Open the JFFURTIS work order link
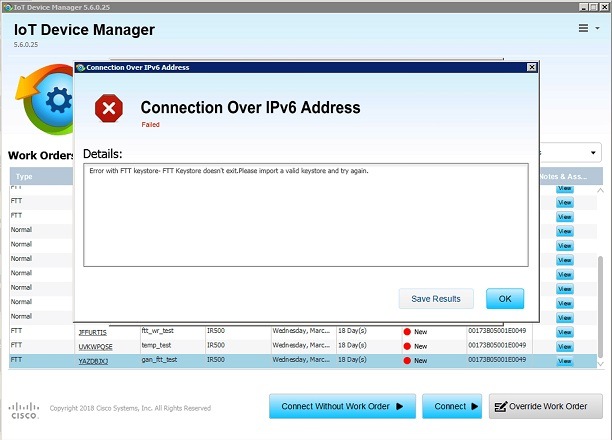Image resolution: width=612 pixels, height=440 pixels. (93, 332)
